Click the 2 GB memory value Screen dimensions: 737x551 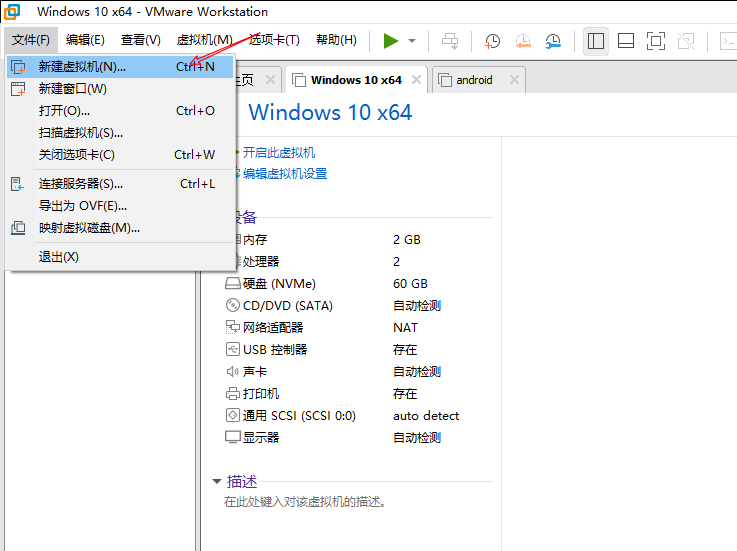[x=407, y=240]
